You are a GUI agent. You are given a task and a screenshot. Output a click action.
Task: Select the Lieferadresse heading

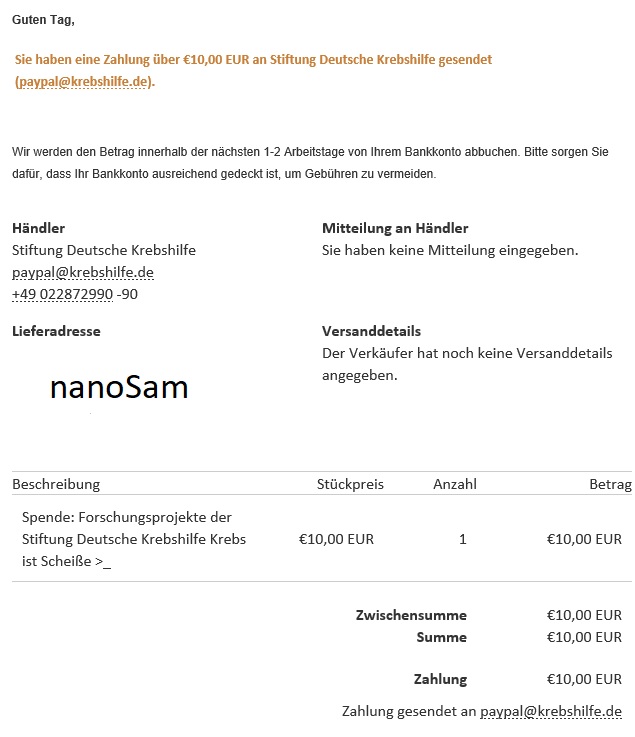[56, 331]
